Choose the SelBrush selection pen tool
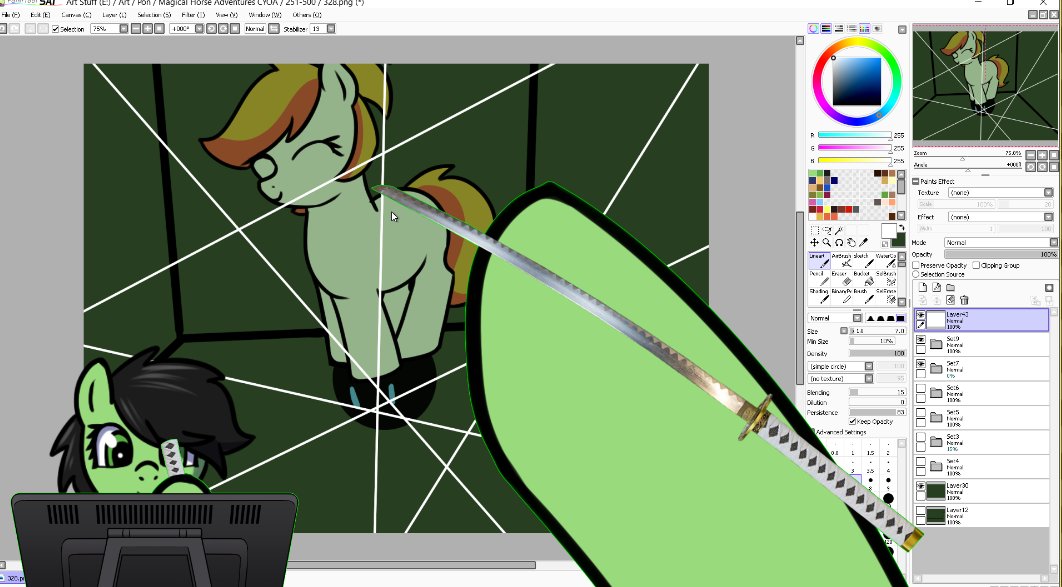 [886, 278]
